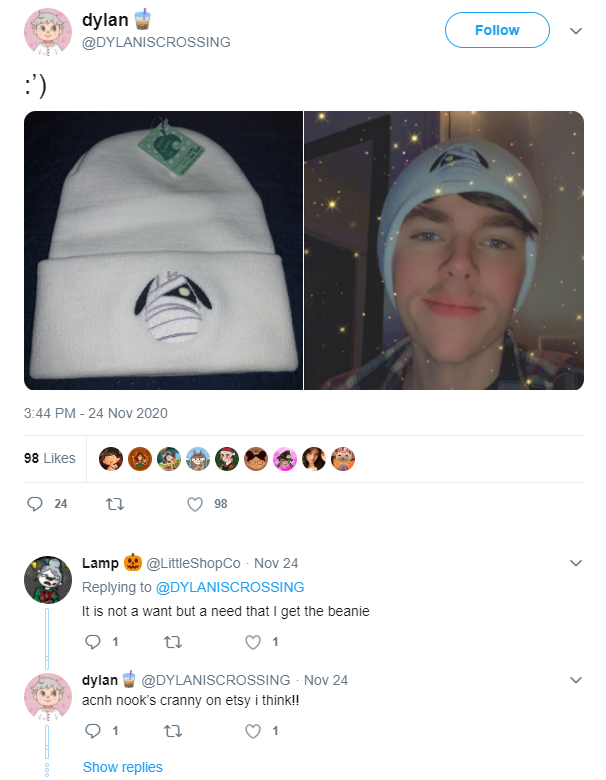Viewport: 606px width, 780px height.
Task: Open Lamp's profile avatar
Action: (48, 580)
